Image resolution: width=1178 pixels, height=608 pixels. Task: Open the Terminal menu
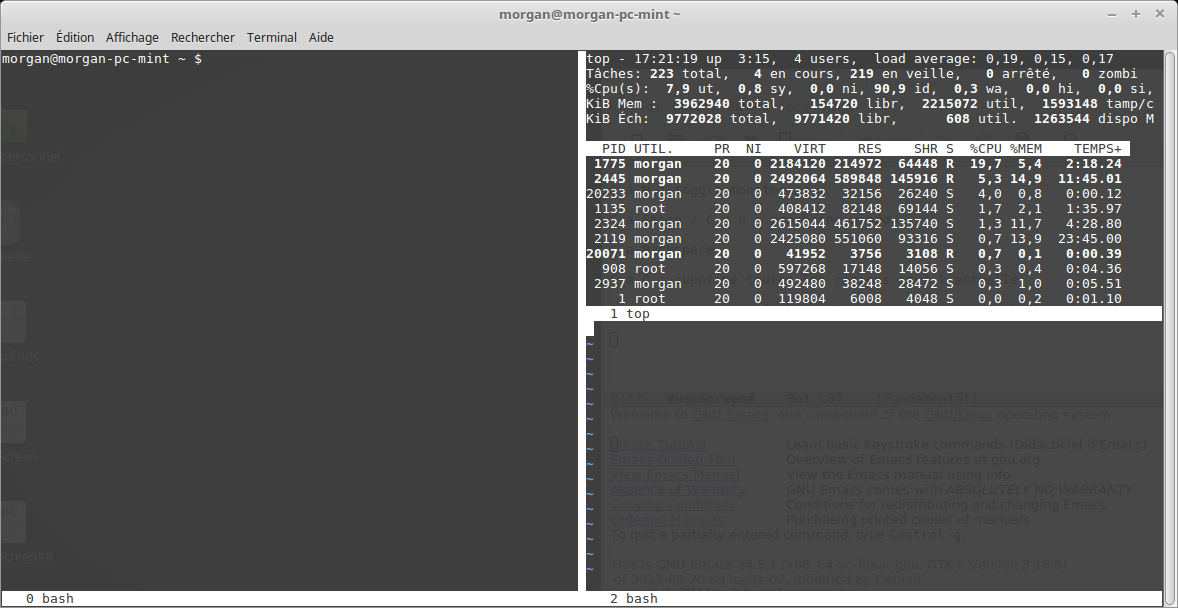pos(272,37)
